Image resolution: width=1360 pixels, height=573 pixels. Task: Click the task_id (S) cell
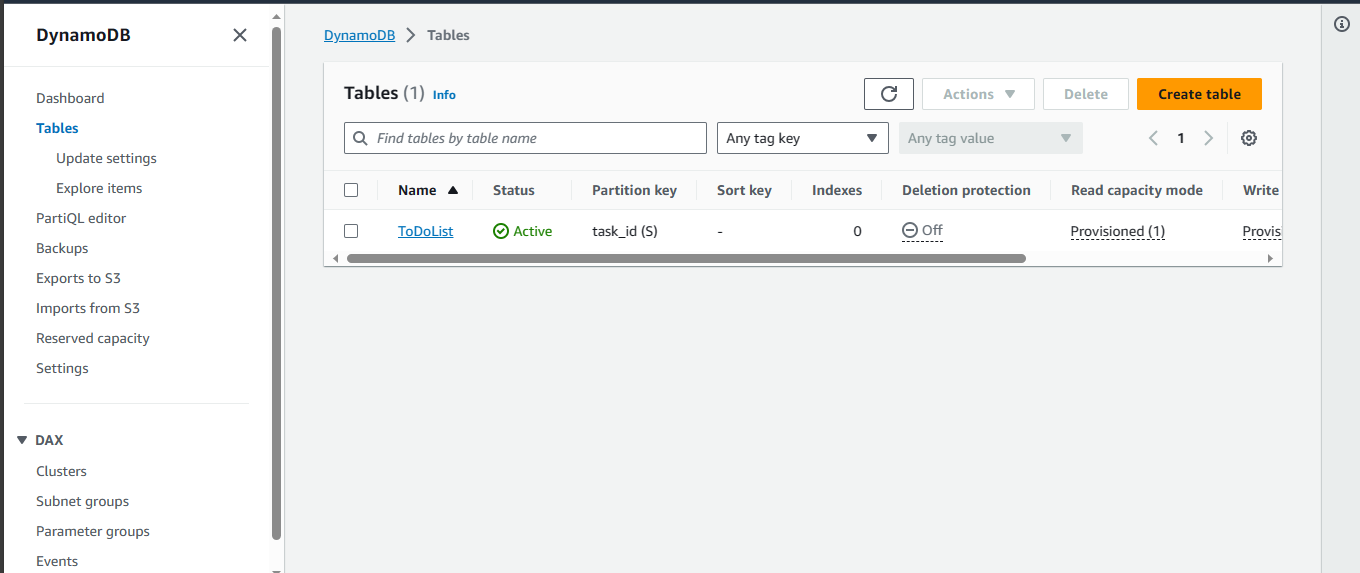click(x=625, y=231)
